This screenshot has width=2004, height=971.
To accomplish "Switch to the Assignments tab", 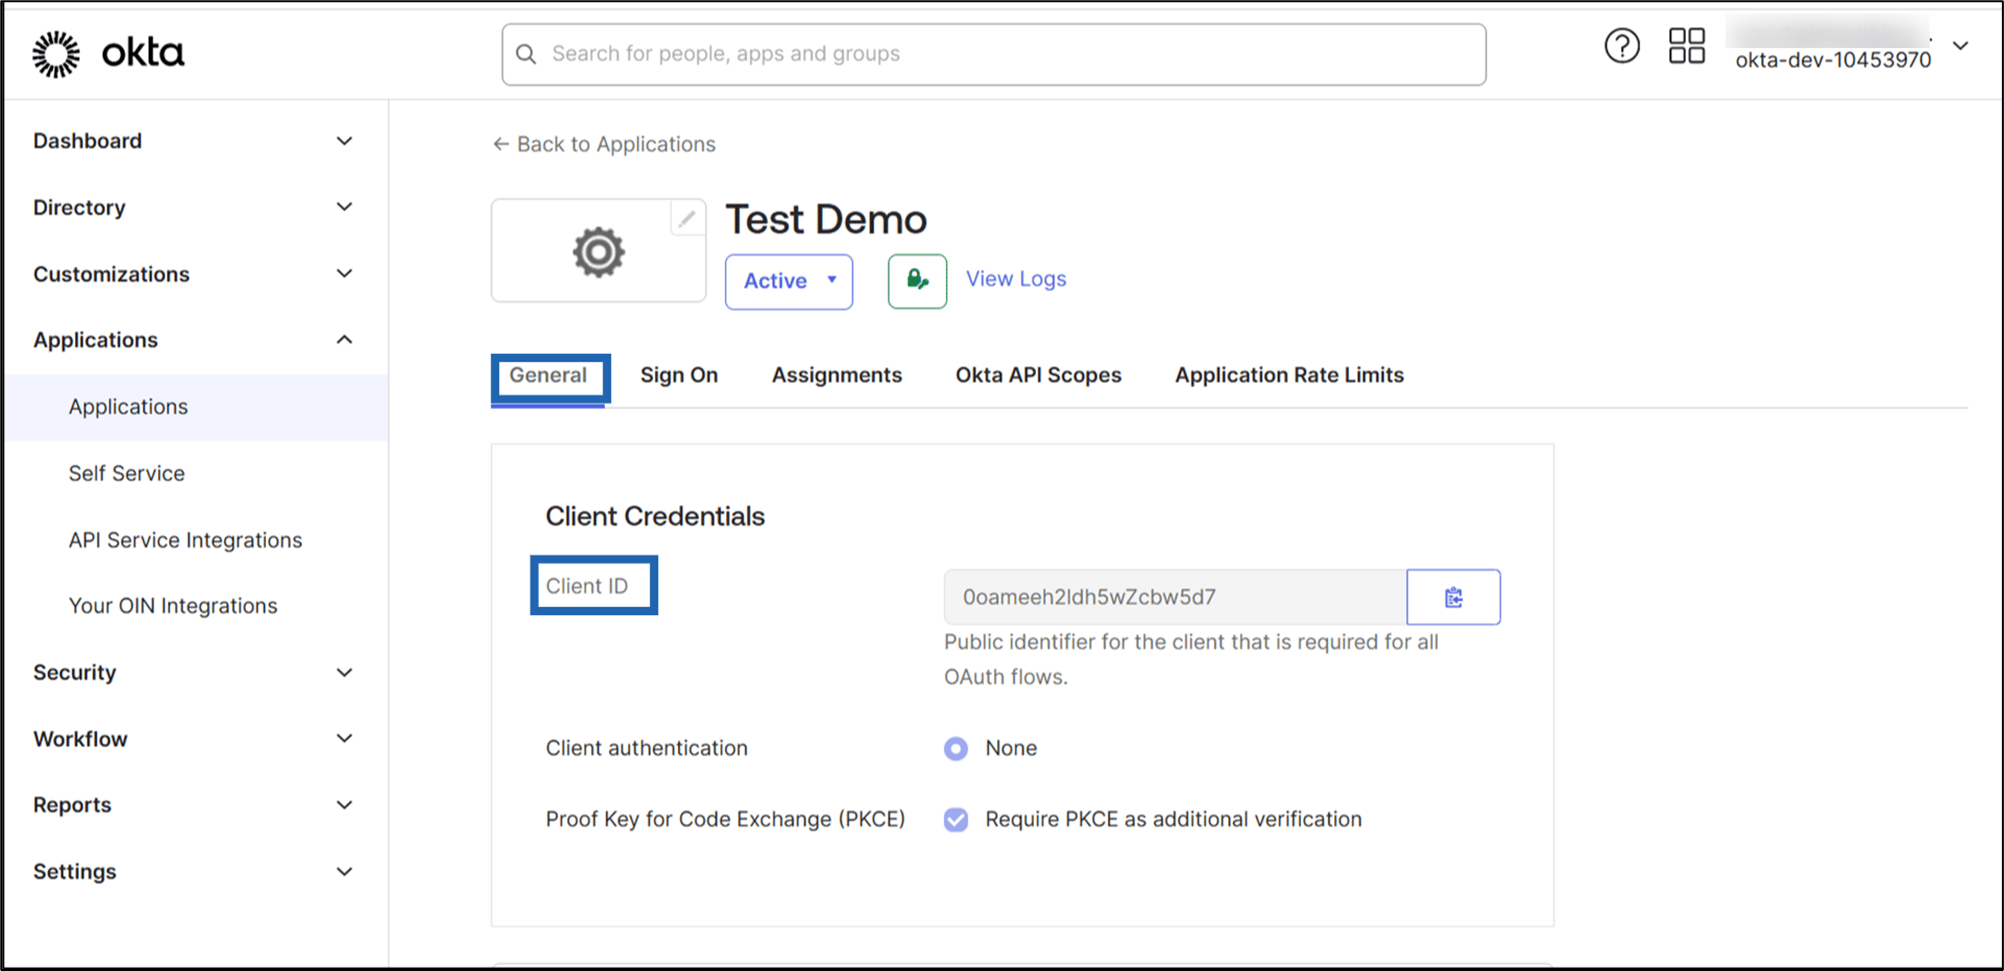I will 837,376.
